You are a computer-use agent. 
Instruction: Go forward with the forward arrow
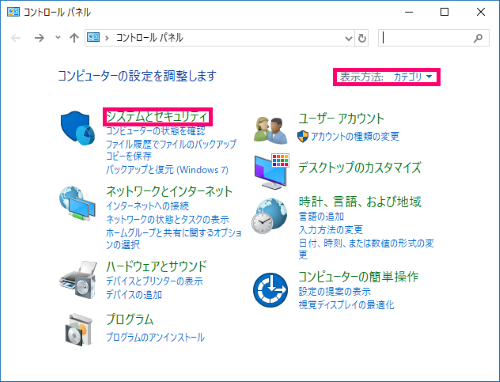click(39, 38)
